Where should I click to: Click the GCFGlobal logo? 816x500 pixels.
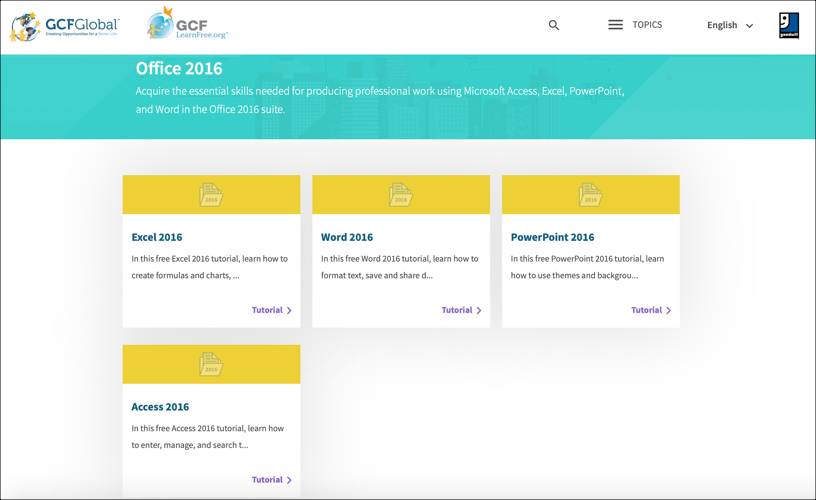pyautogui.click(x=65, y=26)
